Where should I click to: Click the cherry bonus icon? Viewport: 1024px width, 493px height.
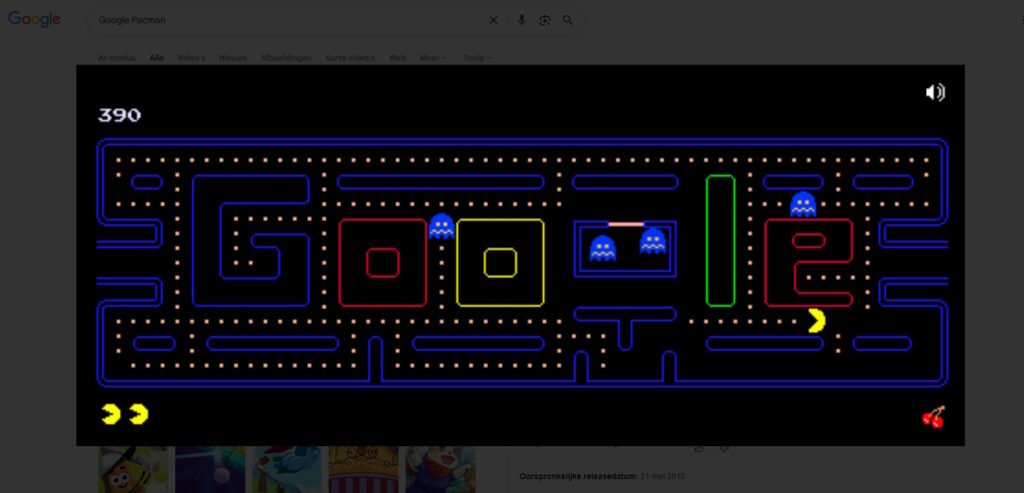[934, 417]
